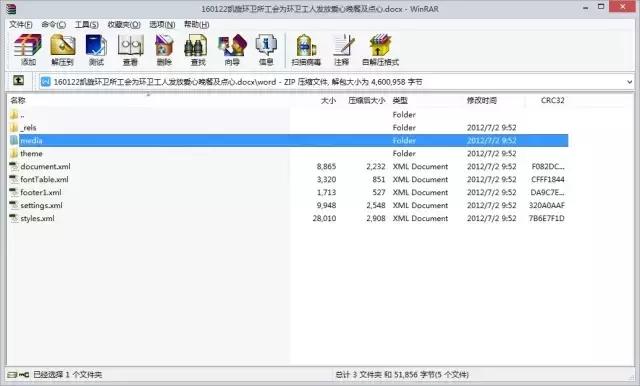Viewport: 640px width, 386px height.
Task: Maximize the WinRAR window
Action: 601,7
